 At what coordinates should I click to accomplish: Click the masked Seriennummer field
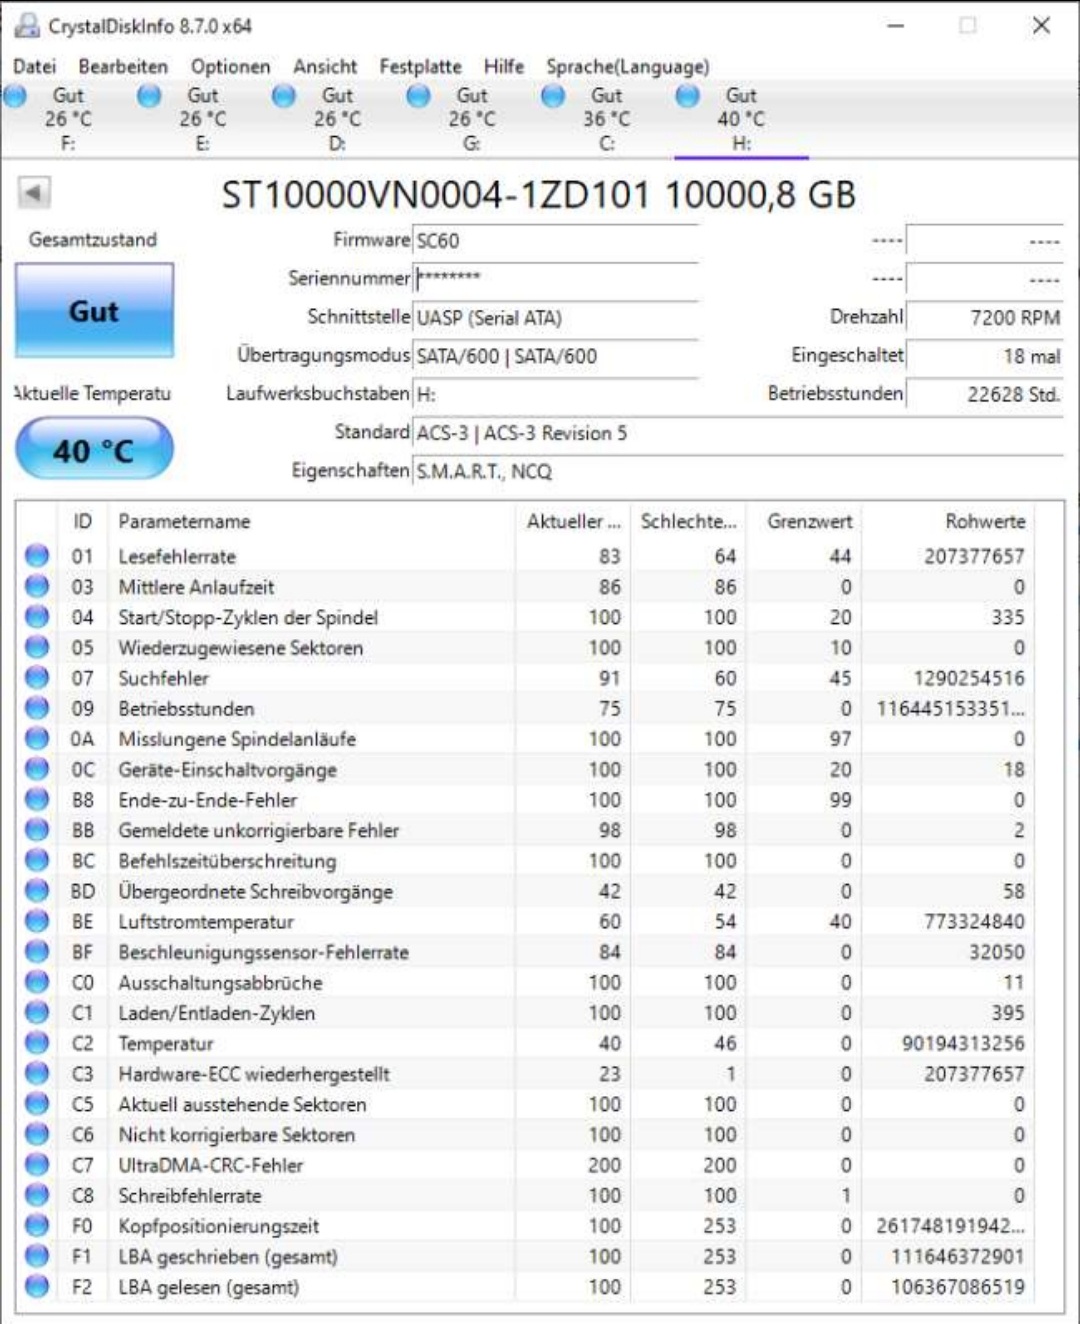coord(556,278)
